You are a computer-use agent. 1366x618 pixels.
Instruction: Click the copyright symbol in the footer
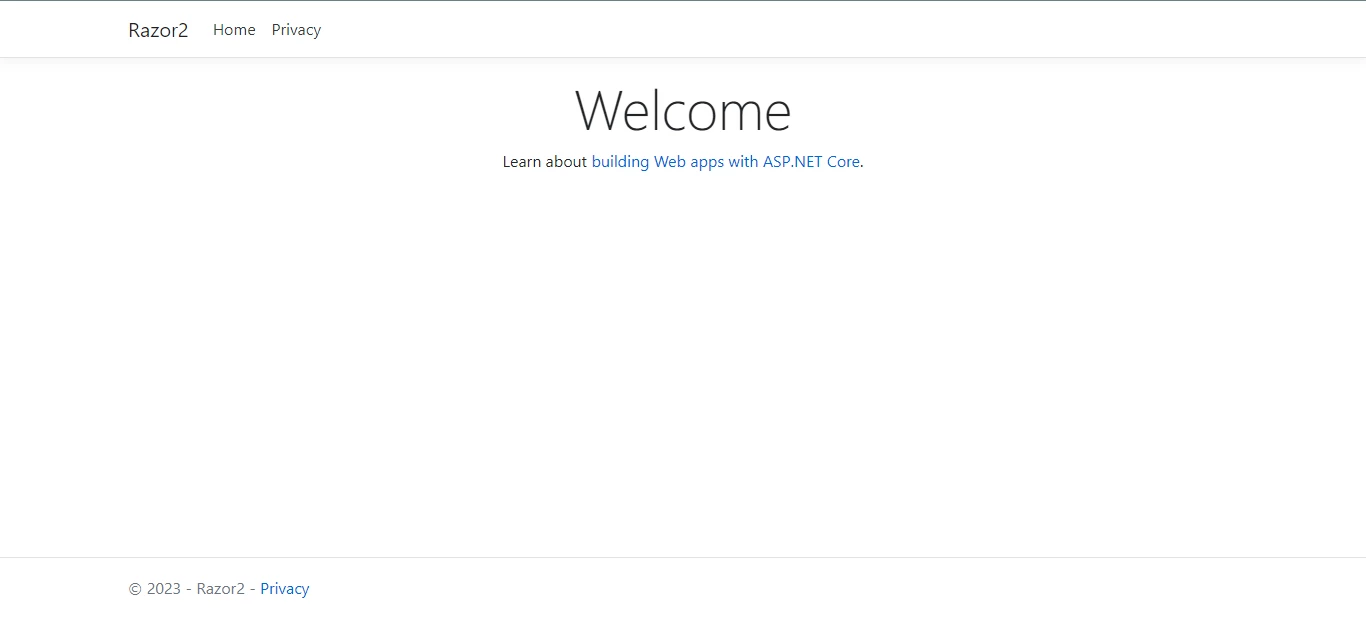click(135, 589)
